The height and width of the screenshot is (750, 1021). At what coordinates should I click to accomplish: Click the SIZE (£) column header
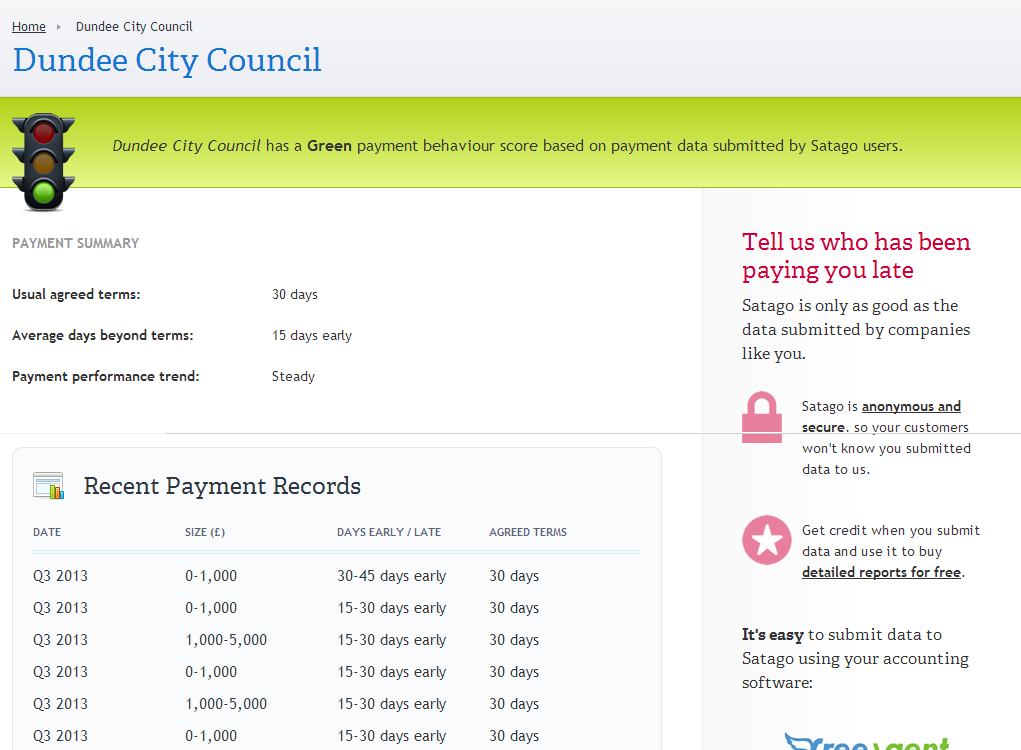pyautogui.click(x=204, y=532)
